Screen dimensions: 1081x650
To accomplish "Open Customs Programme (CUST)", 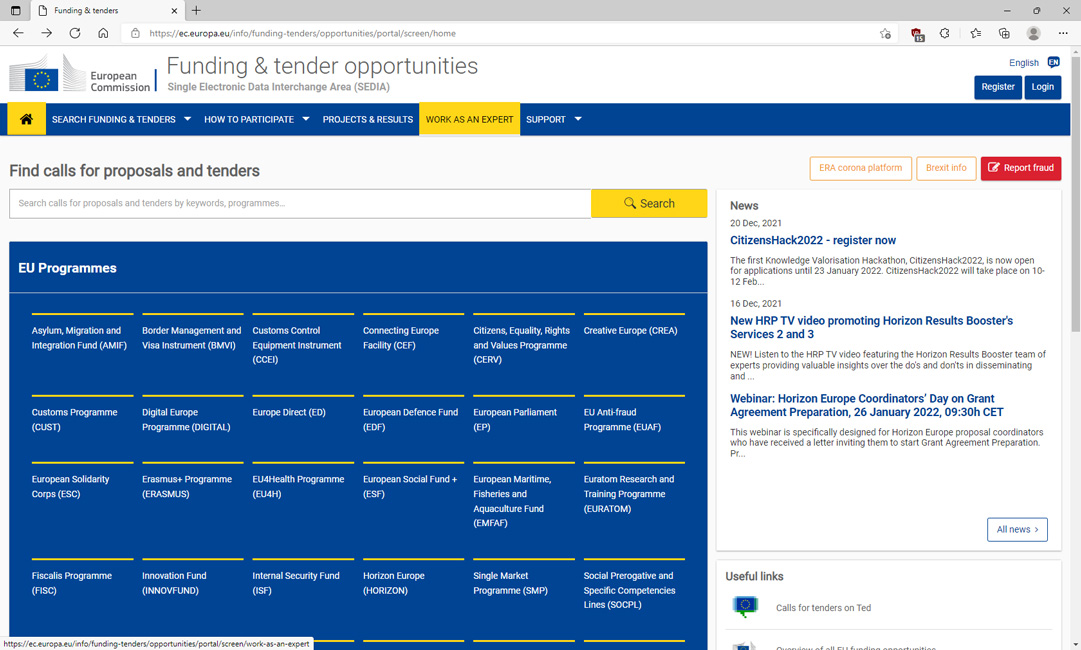I will coord(74,420).
